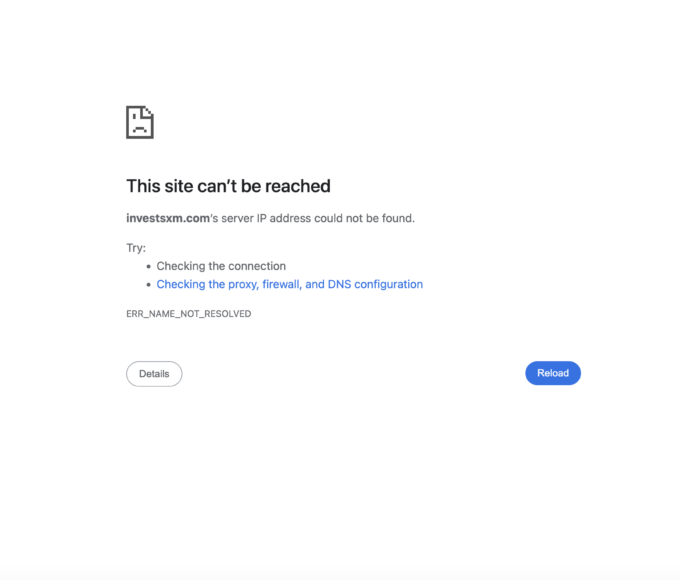Screen dimensions: 680x580
Task: Click the ERR_NAME_NOT_RESOLVED error code
Action: 188,314
